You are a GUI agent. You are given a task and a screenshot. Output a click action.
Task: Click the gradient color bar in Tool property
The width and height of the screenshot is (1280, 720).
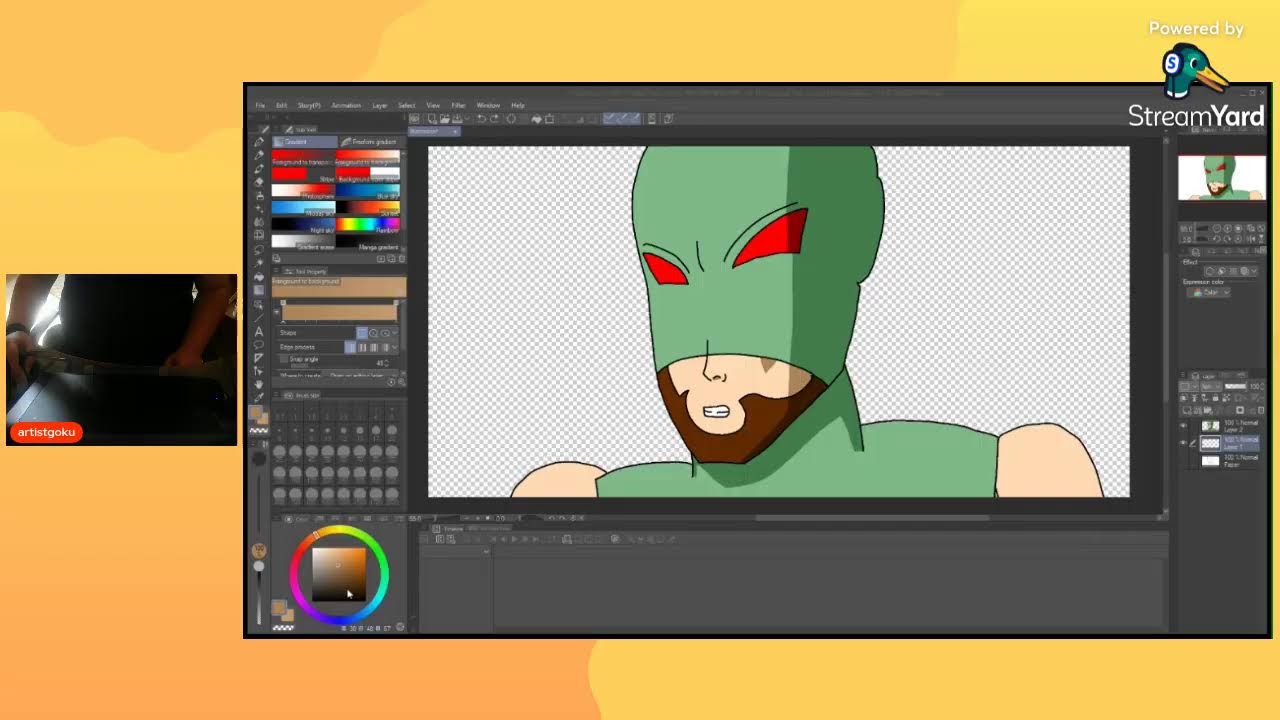(x=340, y=312)
